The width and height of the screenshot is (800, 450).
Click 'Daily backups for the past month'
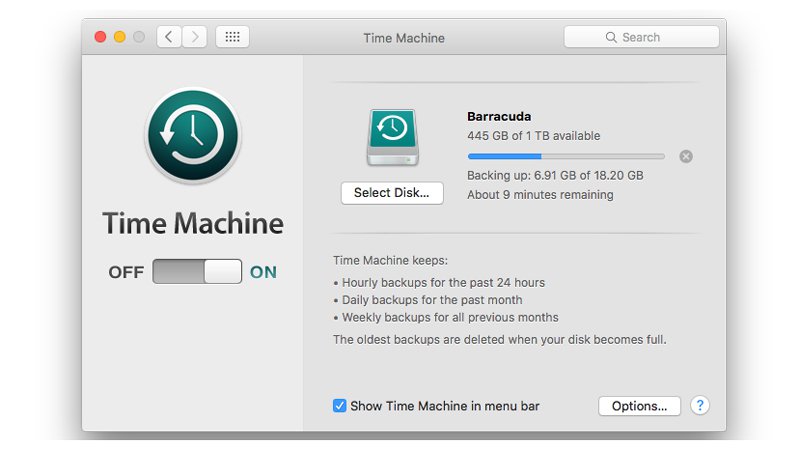(x=432, y=300)
